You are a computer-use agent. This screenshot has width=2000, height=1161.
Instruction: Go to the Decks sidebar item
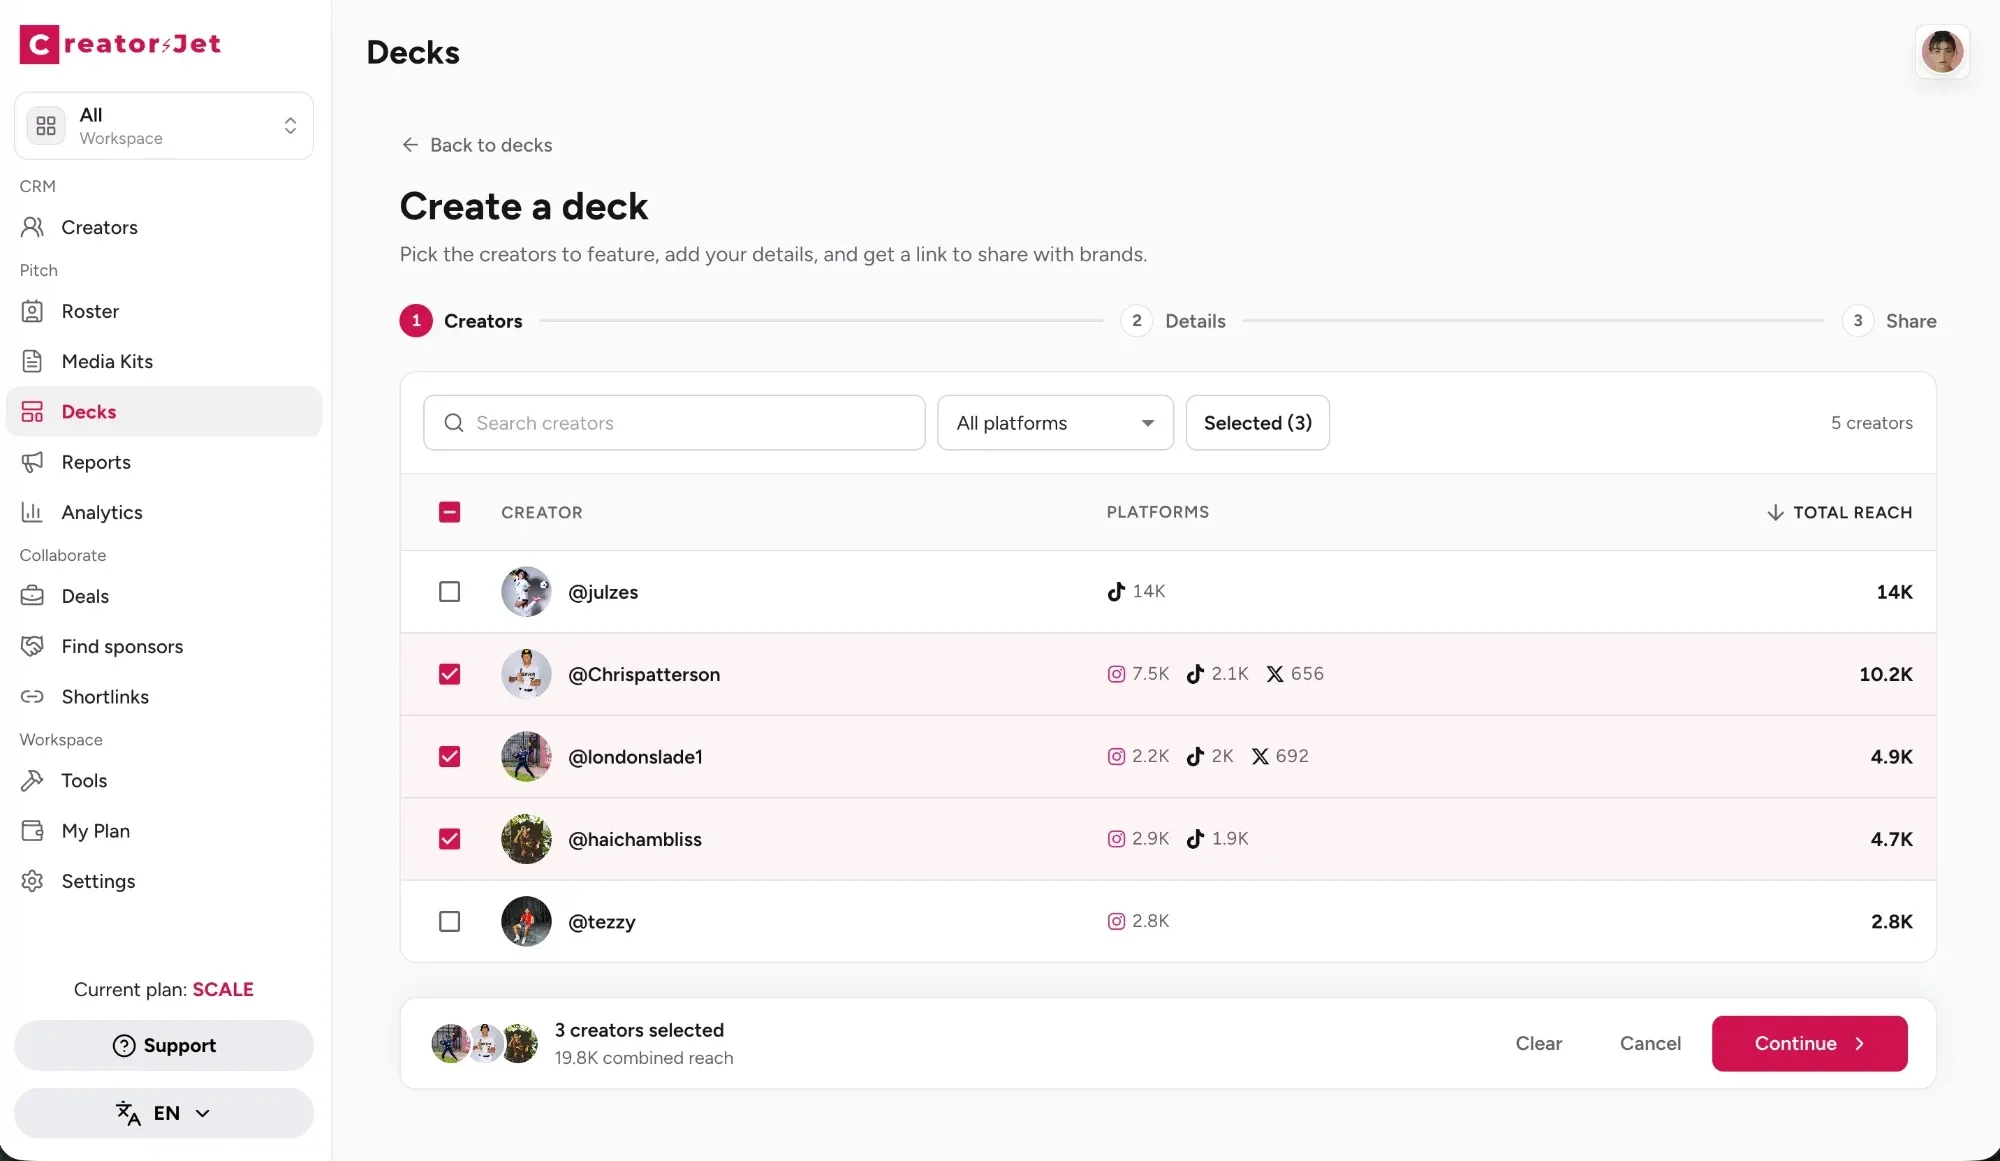tap(164, 411)
